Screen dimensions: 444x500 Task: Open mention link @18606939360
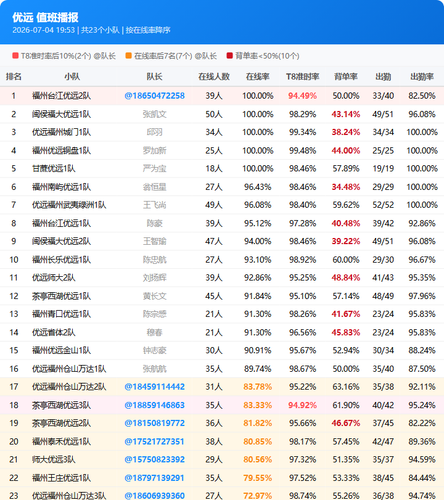pos(154,496)
